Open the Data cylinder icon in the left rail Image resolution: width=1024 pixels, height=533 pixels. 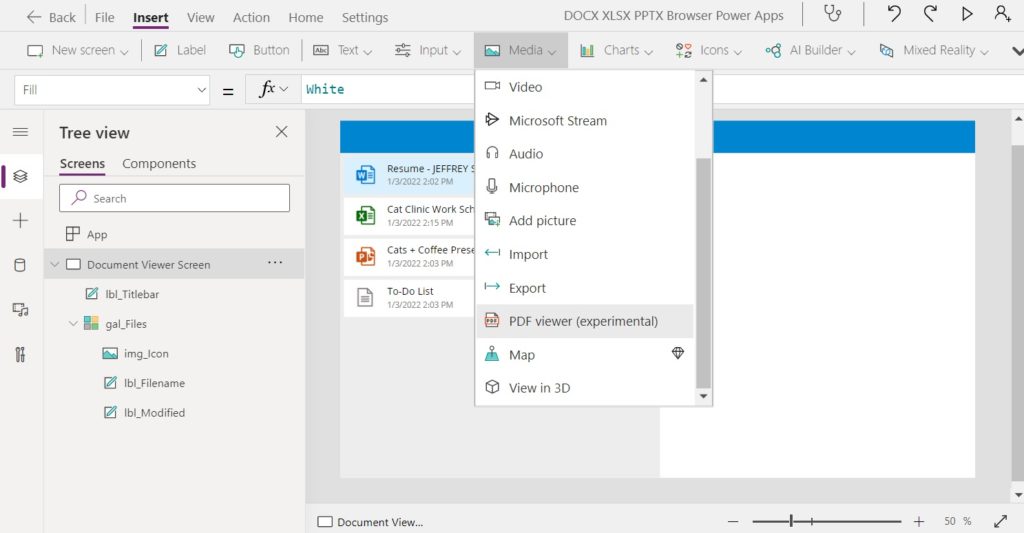[20, 265]
